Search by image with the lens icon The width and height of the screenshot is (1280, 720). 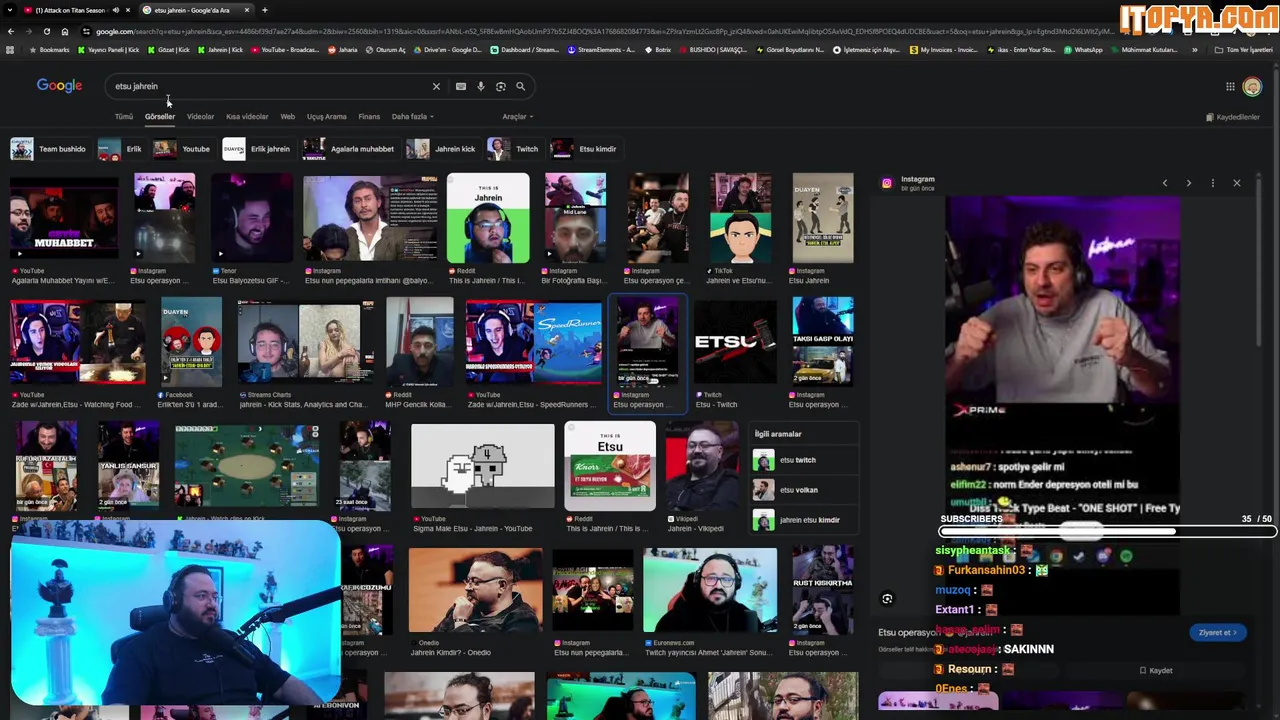pos(501,86)
